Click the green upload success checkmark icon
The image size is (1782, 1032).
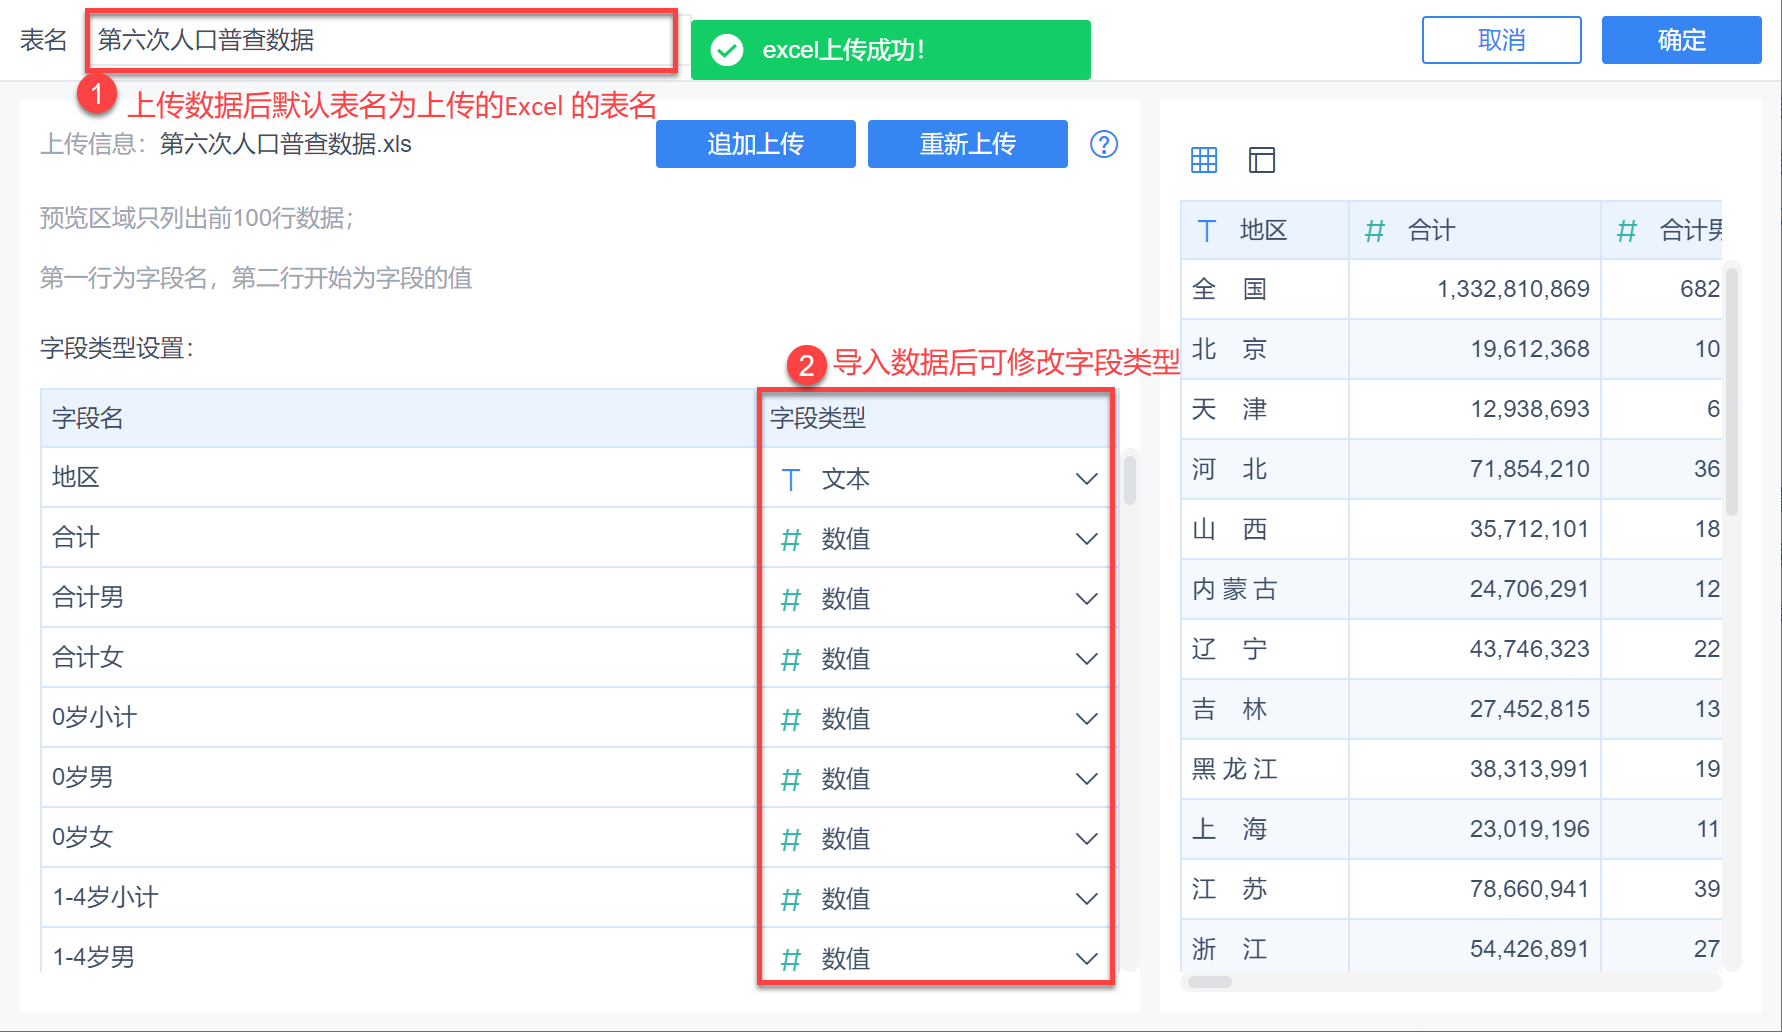[727, 50]
